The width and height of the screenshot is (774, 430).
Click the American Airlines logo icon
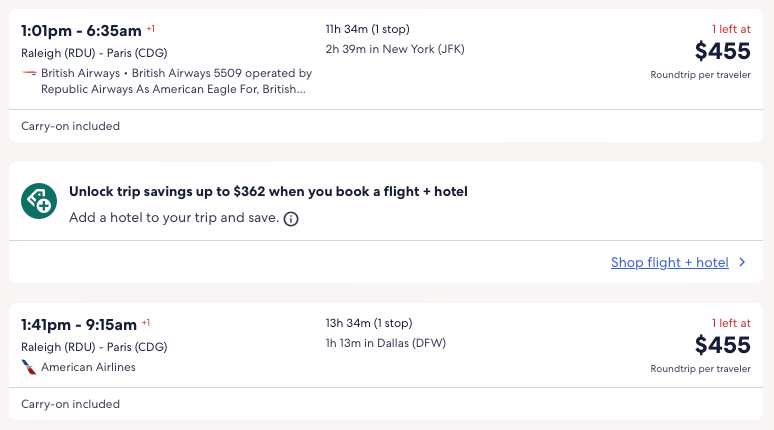[29, 367]
